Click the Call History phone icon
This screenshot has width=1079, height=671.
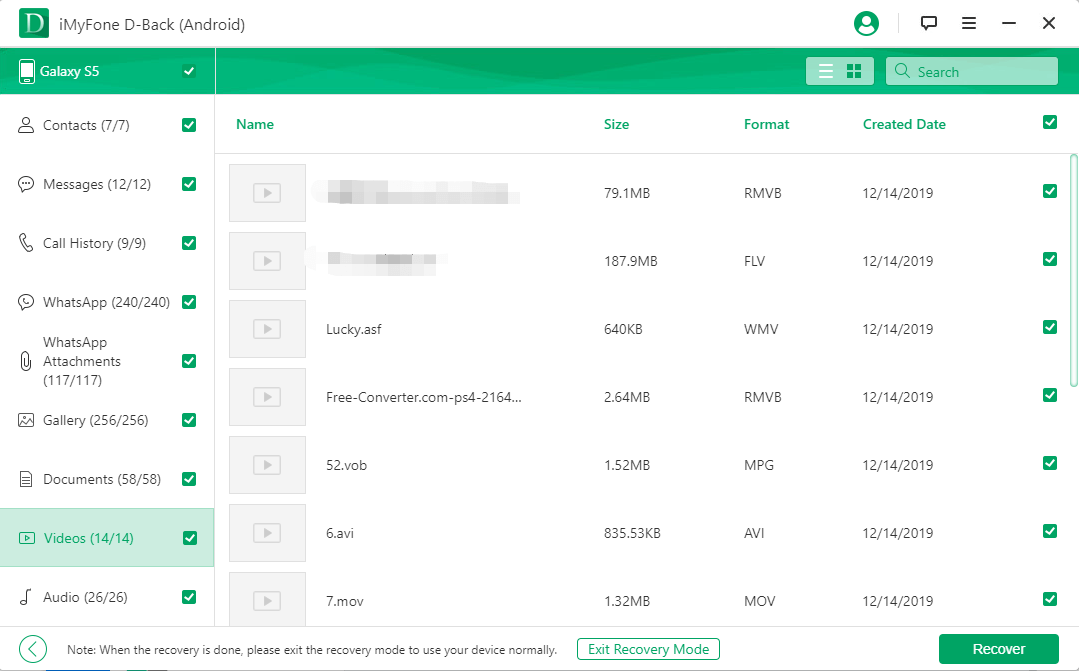(25, 243)
